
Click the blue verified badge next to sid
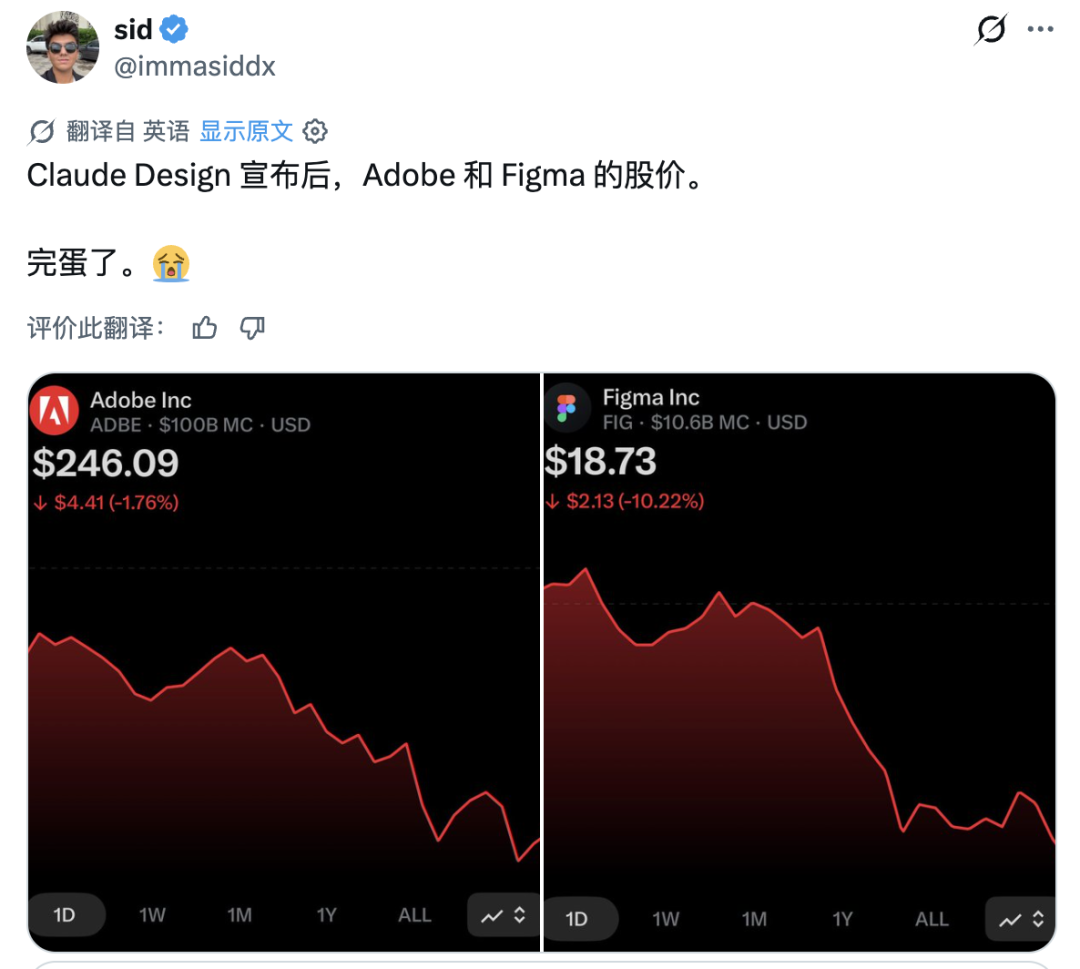(x=175, y=30)
